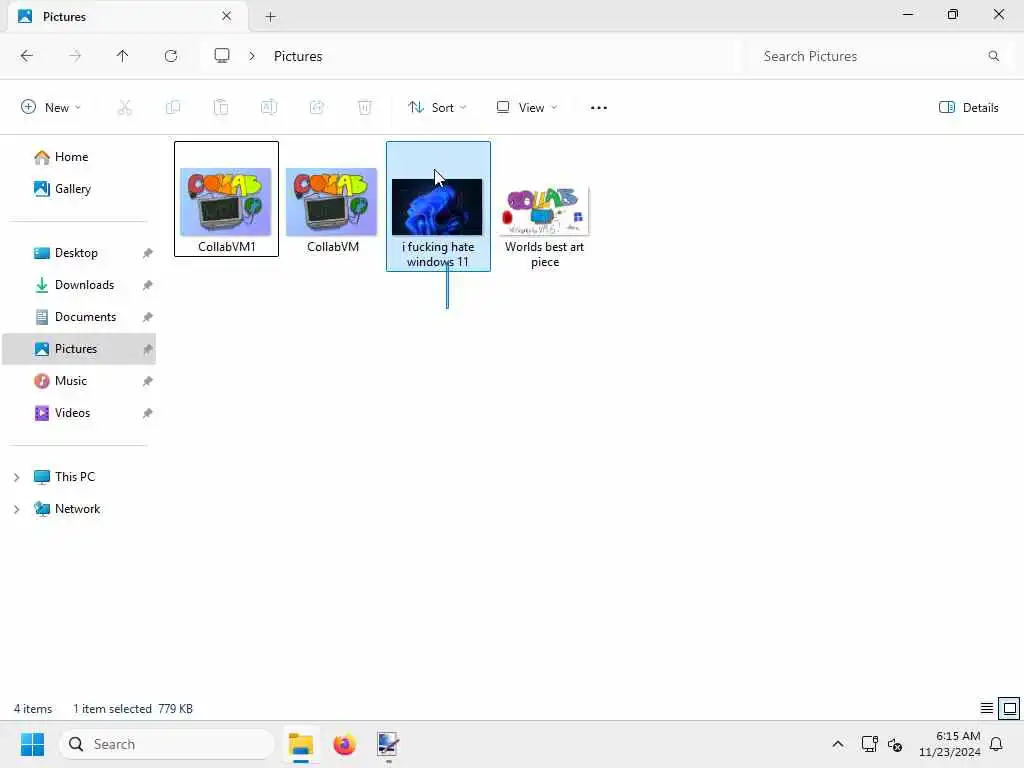Open the clock showing 6:15 AM

pyautogui.click(x=950, y=744)
